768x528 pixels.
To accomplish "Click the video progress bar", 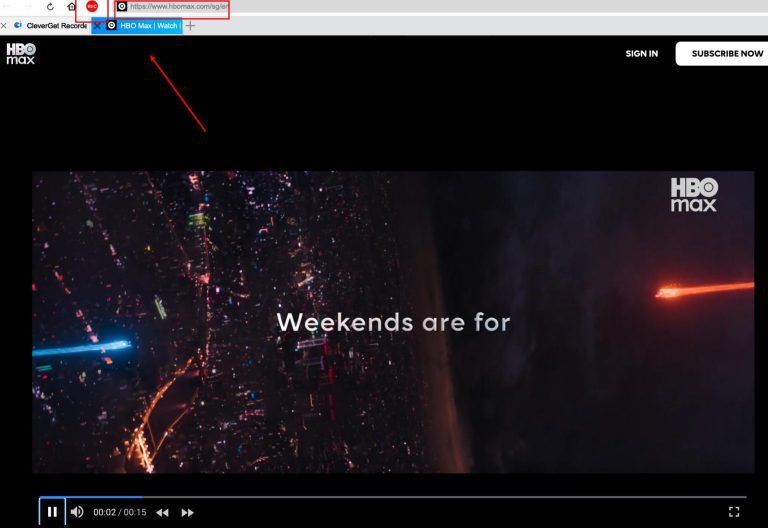I will click(400, 496).
